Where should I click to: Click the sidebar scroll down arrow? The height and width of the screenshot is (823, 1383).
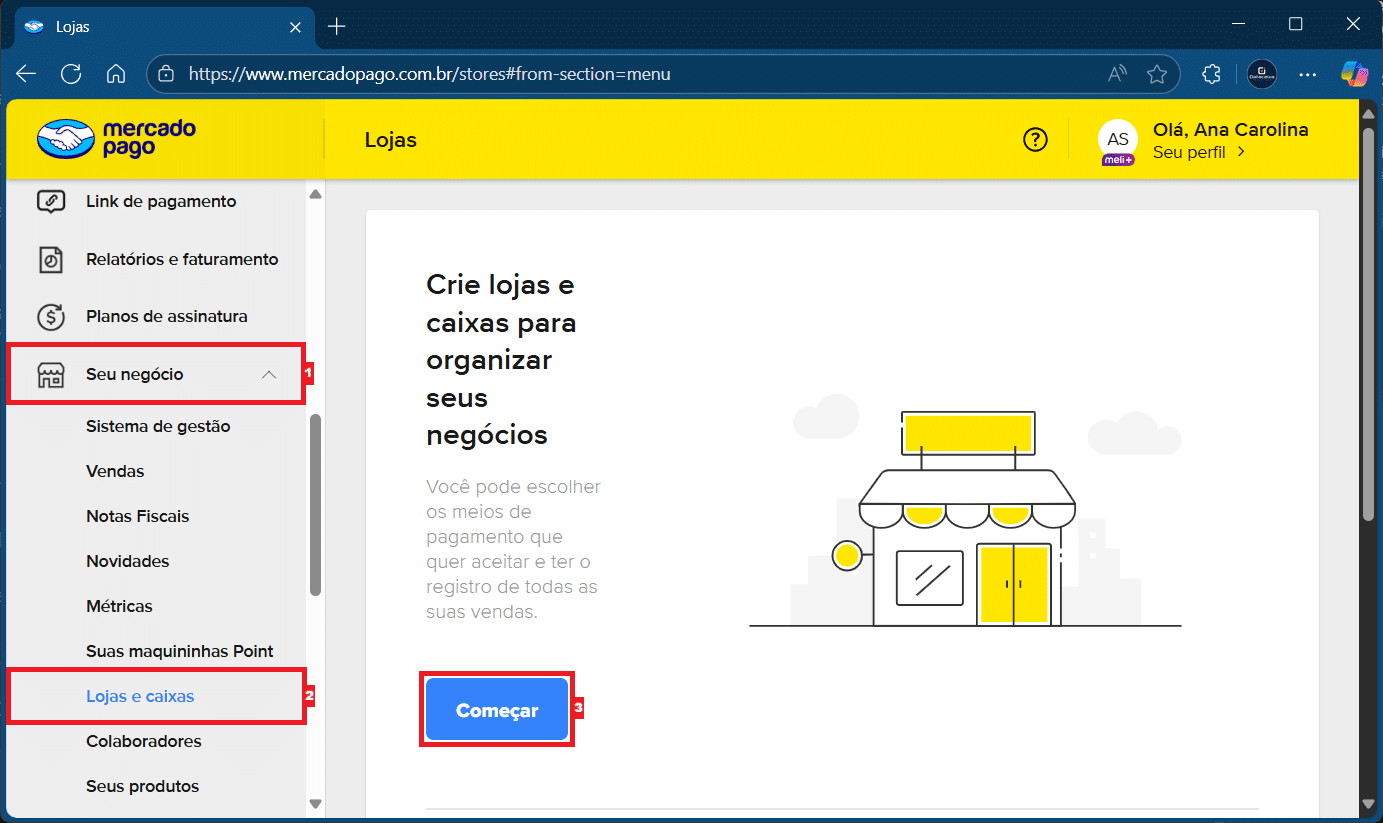[315, 803]
